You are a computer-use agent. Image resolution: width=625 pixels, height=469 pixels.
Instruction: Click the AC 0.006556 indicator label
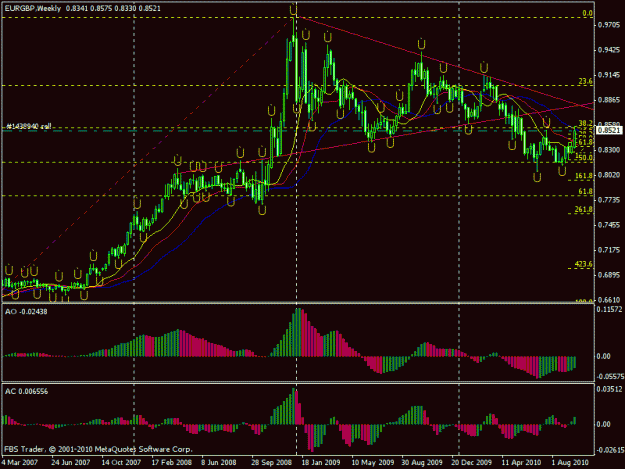click(26, 392)
